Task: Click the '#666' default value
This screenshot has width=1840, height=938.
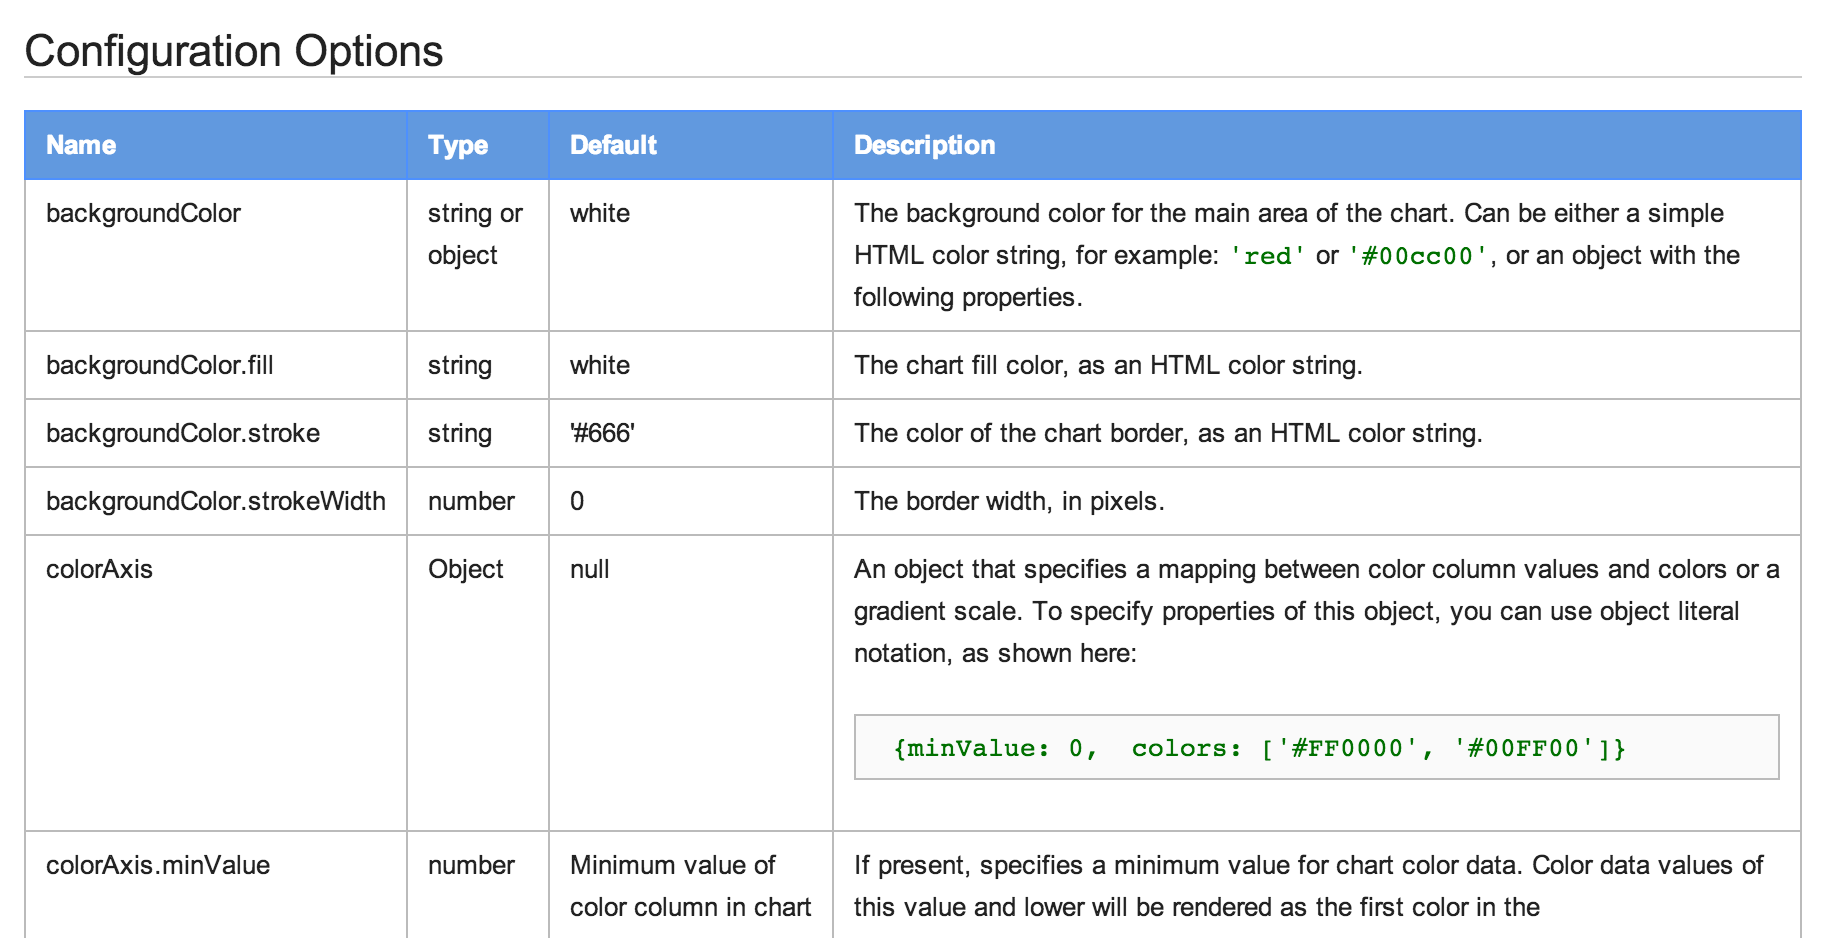Action: 602,433
